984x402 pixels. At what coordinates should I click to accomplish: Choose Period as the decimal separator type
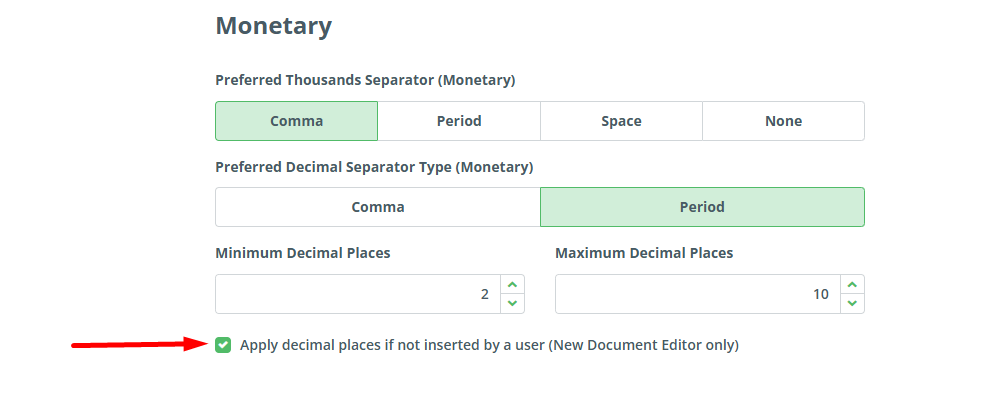[702, 207]
